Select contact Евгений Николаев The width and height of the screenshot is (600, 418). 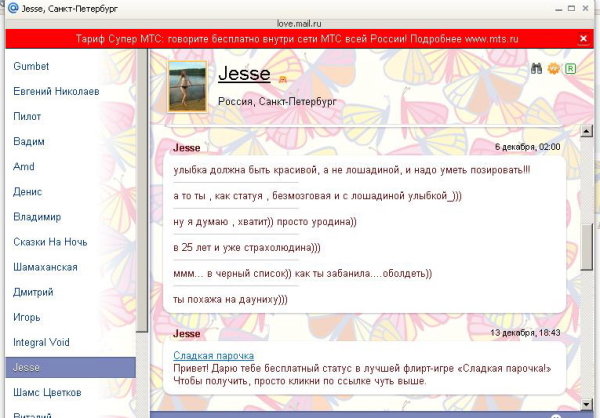(55, 91)
